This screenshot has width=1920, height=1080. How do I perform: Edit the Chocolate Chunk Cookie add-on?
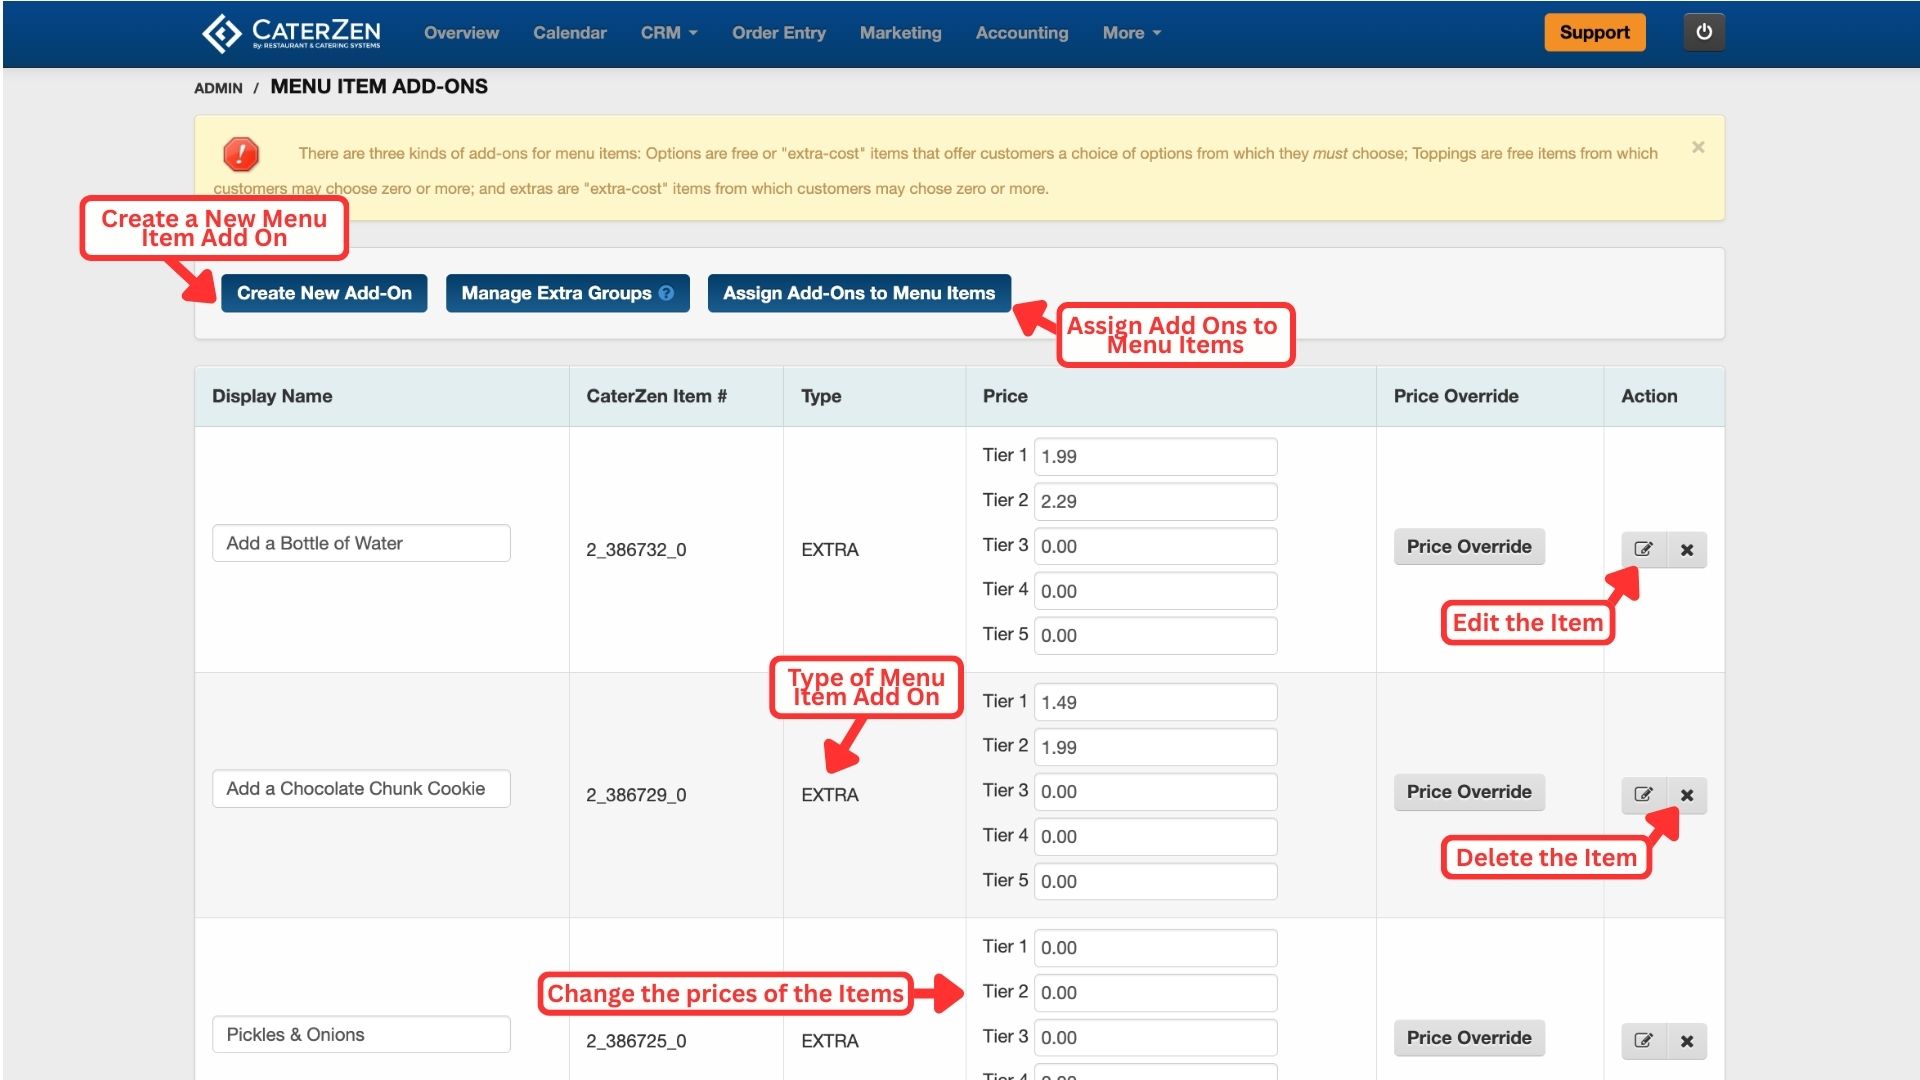coord(1643,794)
